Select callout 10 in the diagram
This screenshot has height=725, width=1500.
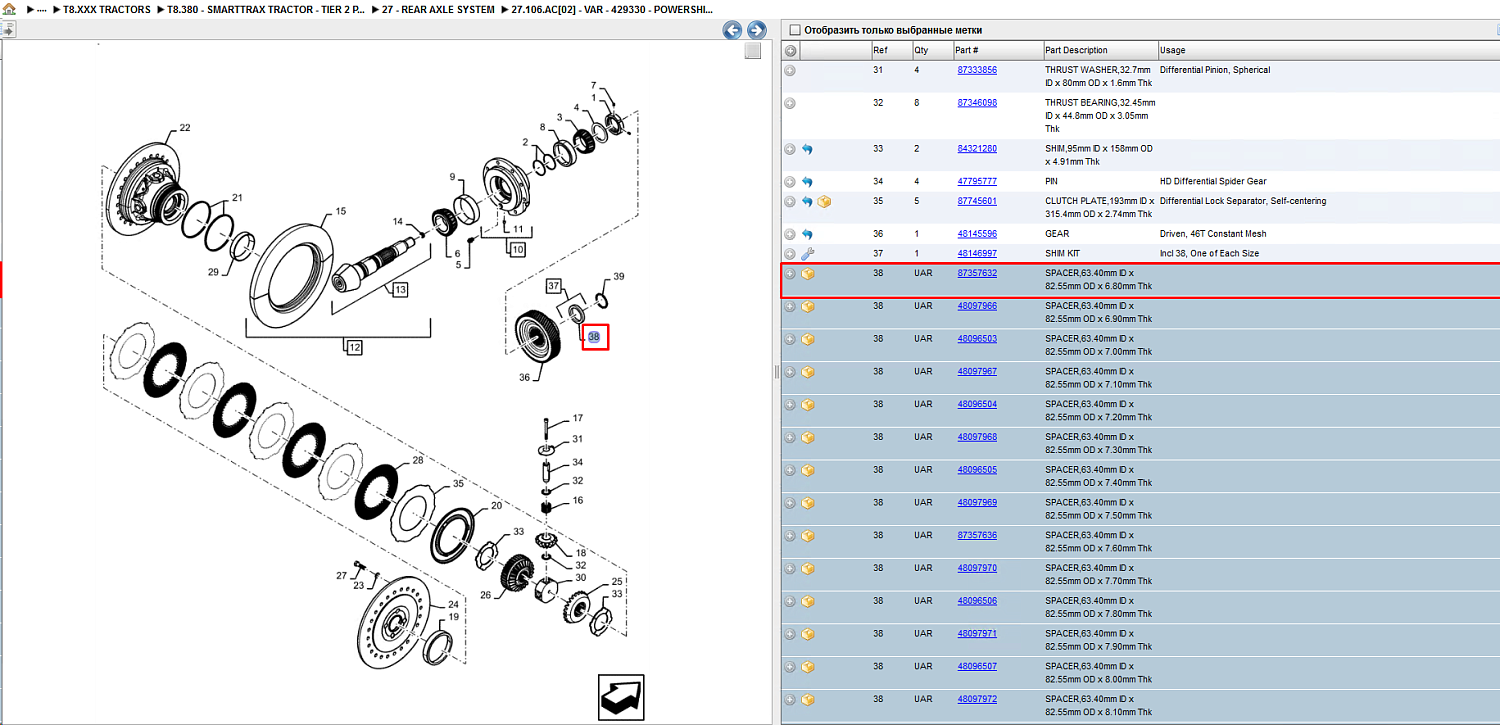point(516,248)
